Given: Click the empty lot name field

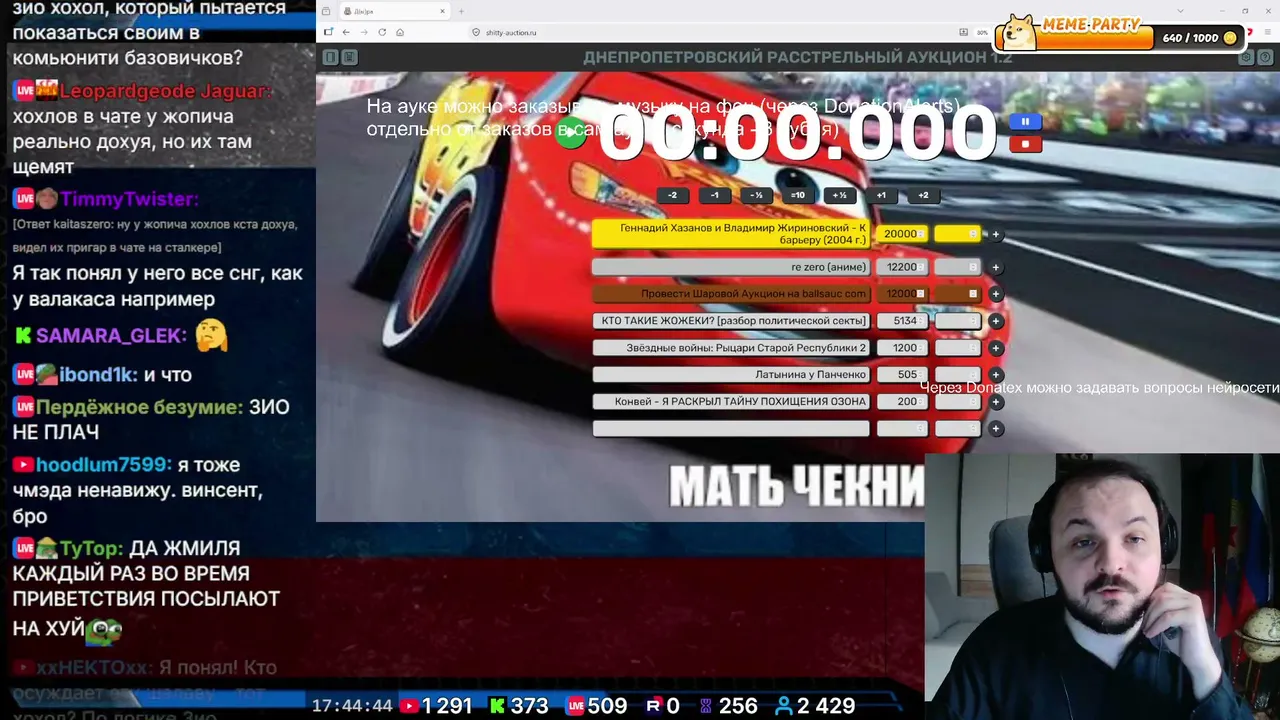Looking at the screenshot, I should pos(731,429).
